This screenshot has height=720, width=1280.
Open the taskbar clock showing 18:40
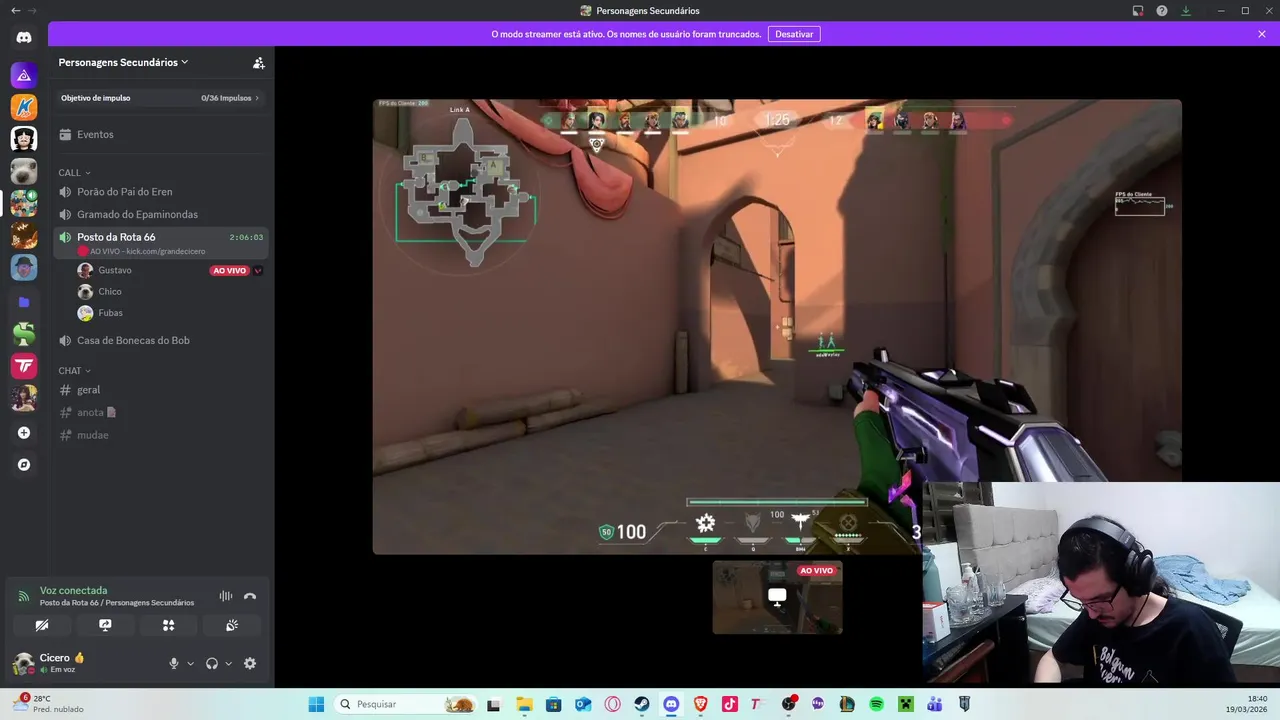[x=1249, y=704]
